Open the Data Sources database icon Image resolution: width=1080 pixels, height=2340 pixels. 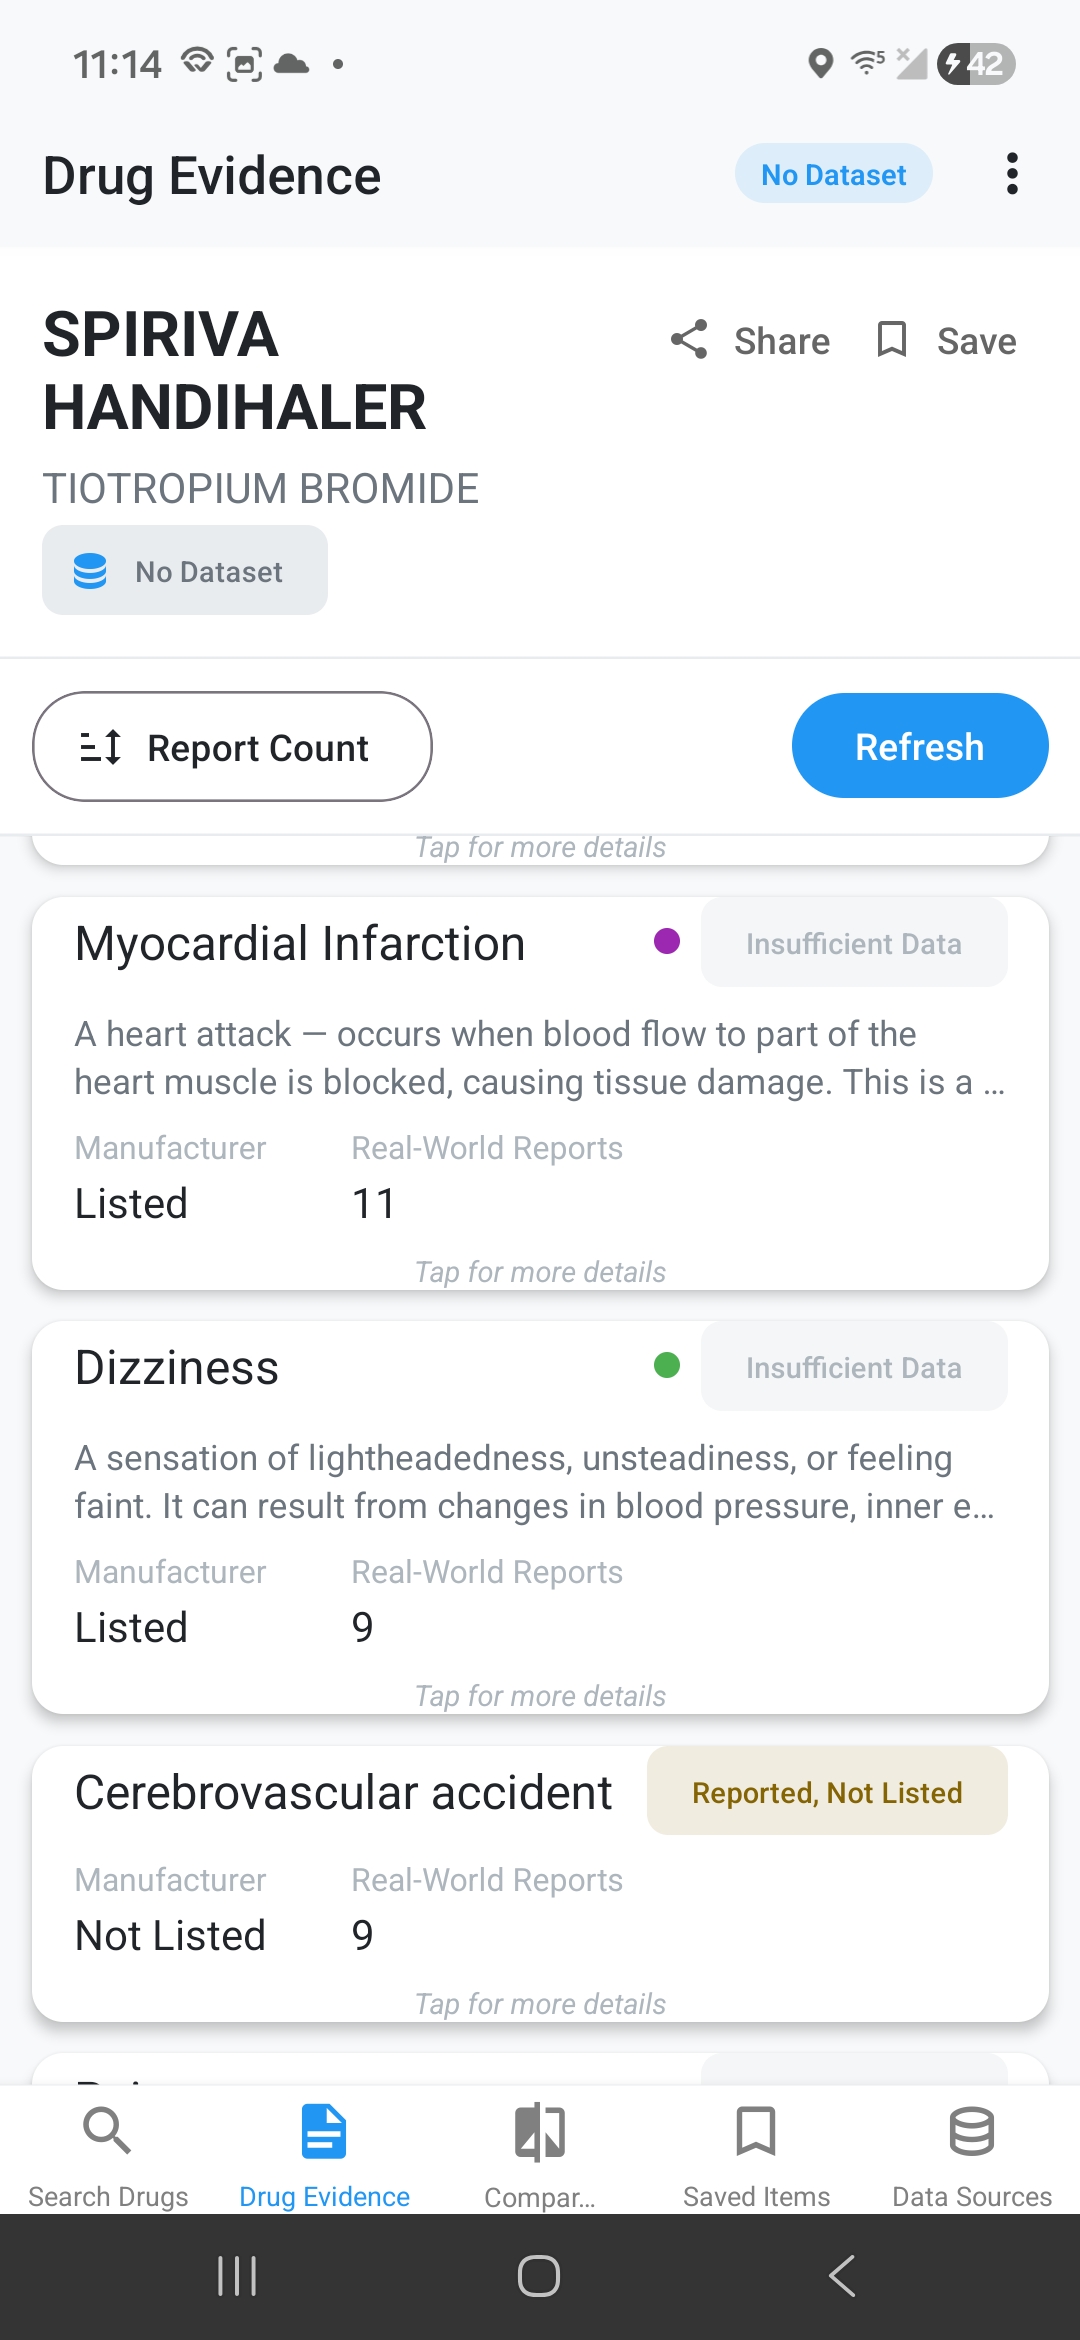971,2131
